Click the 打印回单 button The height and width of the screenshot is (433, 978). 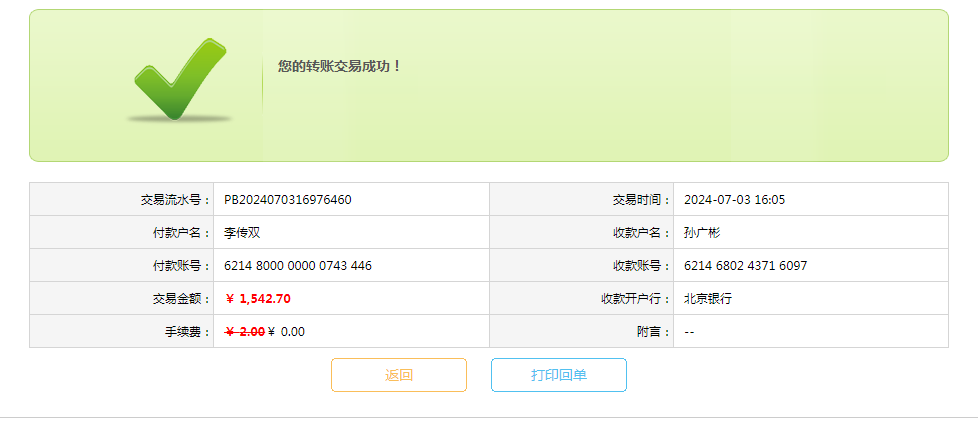point(559,375)
